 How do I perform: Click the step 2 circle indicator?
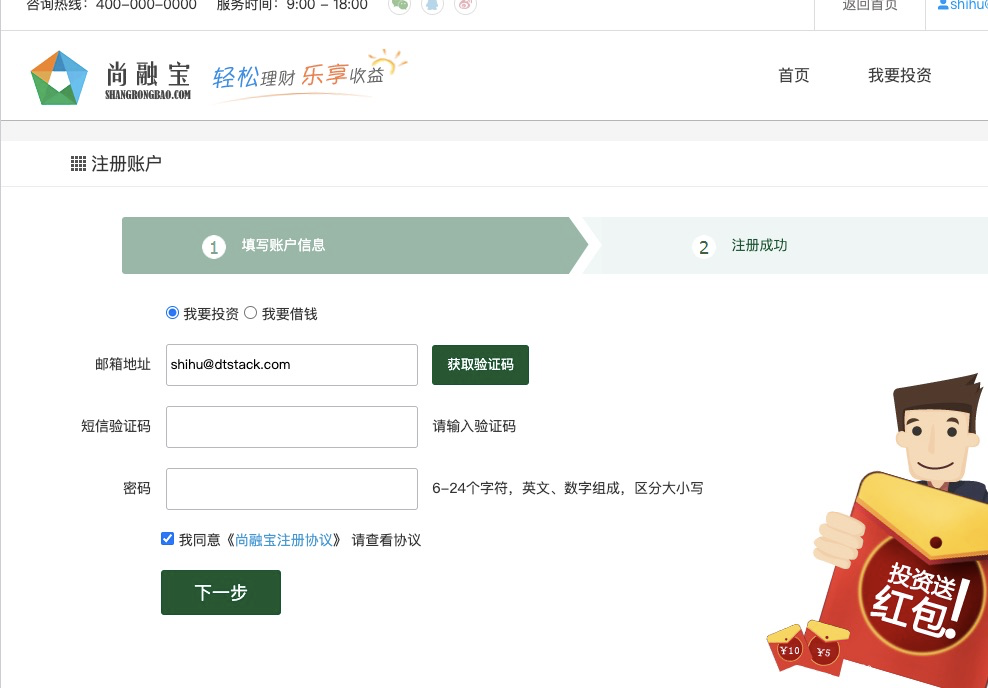703,246
